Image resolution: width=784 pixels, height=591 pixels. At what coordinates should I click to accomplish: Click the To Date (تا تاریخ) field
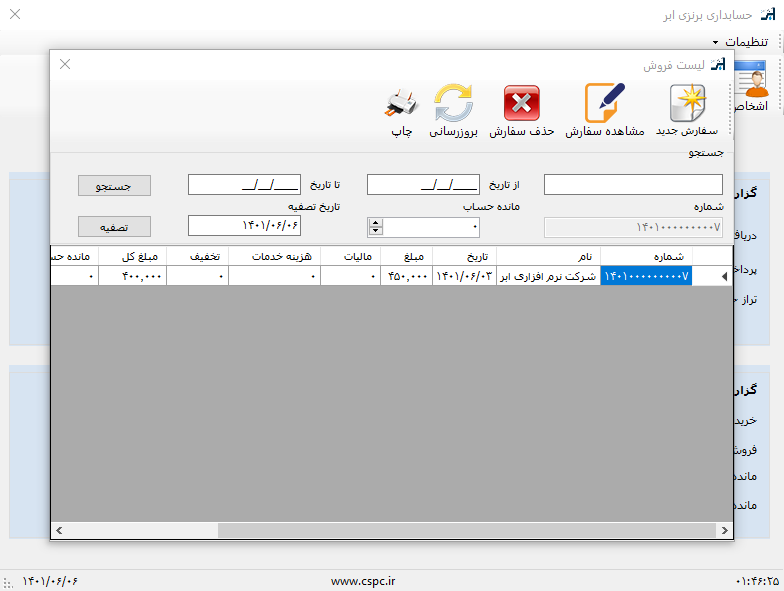(x=244, y=185)
